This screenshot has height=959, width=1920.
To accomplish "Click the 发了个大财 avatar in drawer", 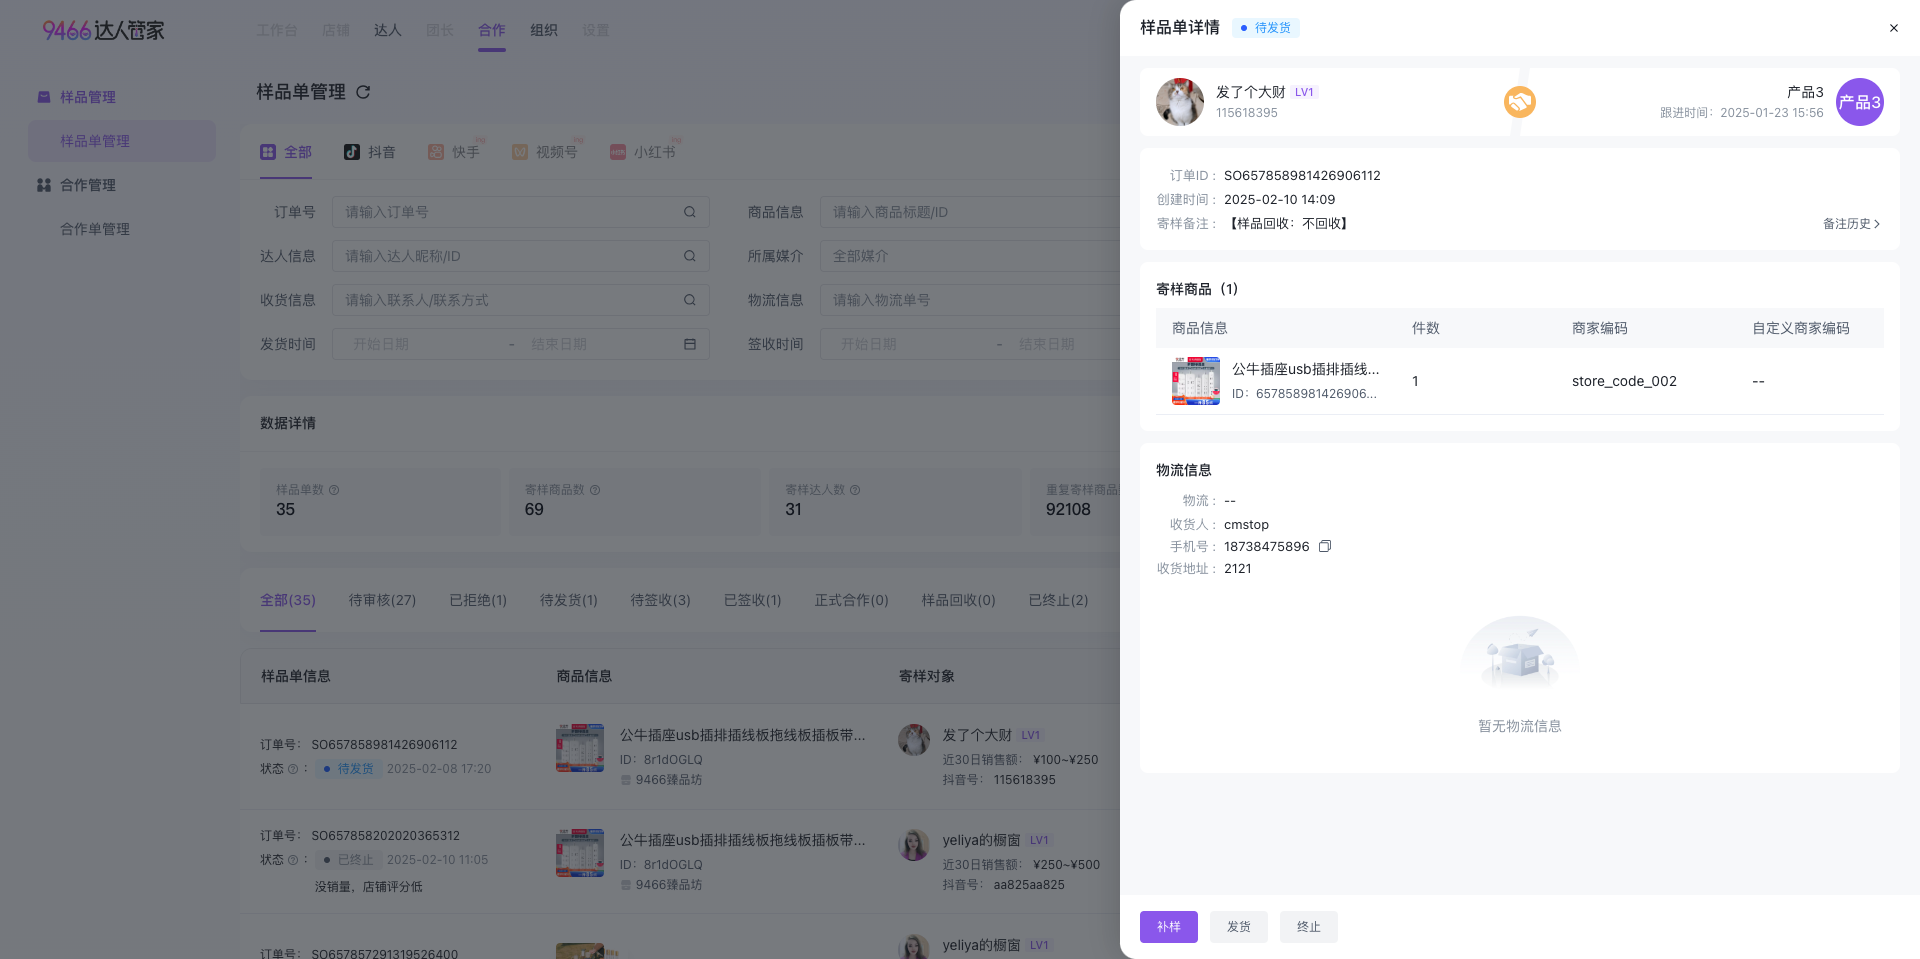I will coord(1180,102).
